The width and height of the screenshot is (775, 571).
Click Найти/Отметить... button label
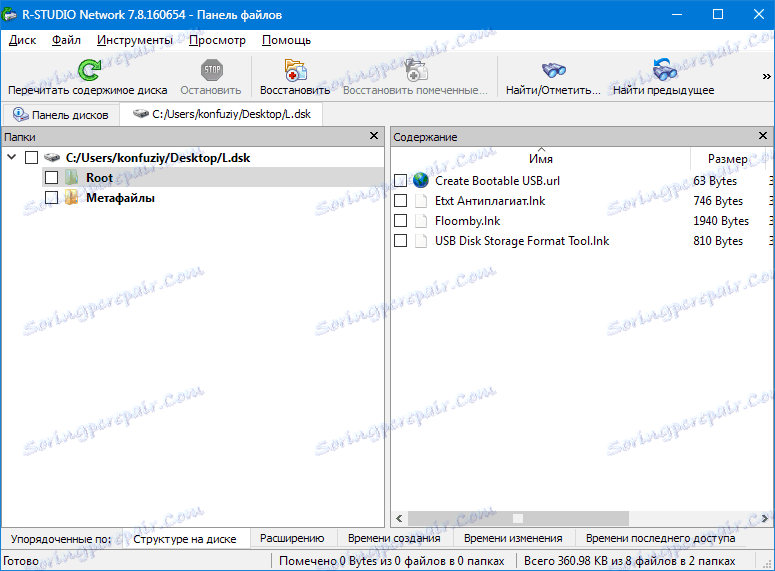[x=553, y=90]
